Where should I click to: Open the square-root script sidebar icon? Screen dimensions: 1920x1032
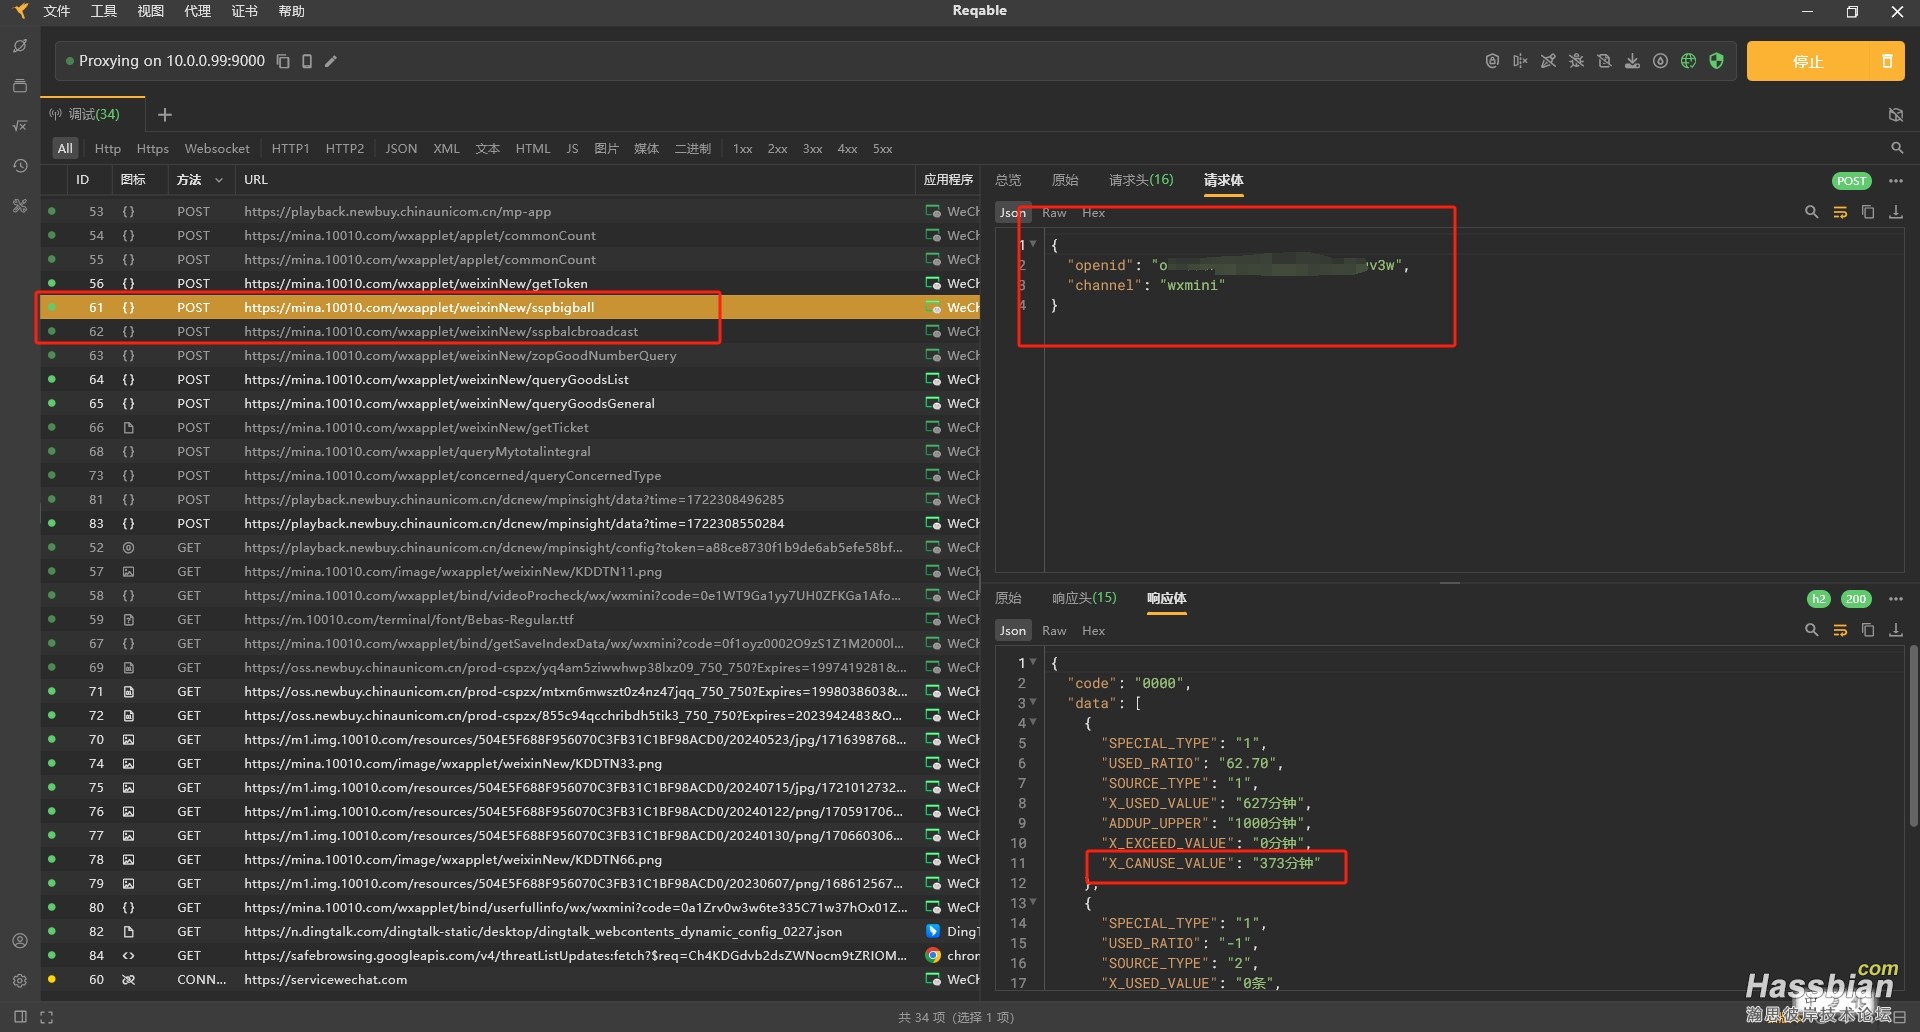coord(19,126)
